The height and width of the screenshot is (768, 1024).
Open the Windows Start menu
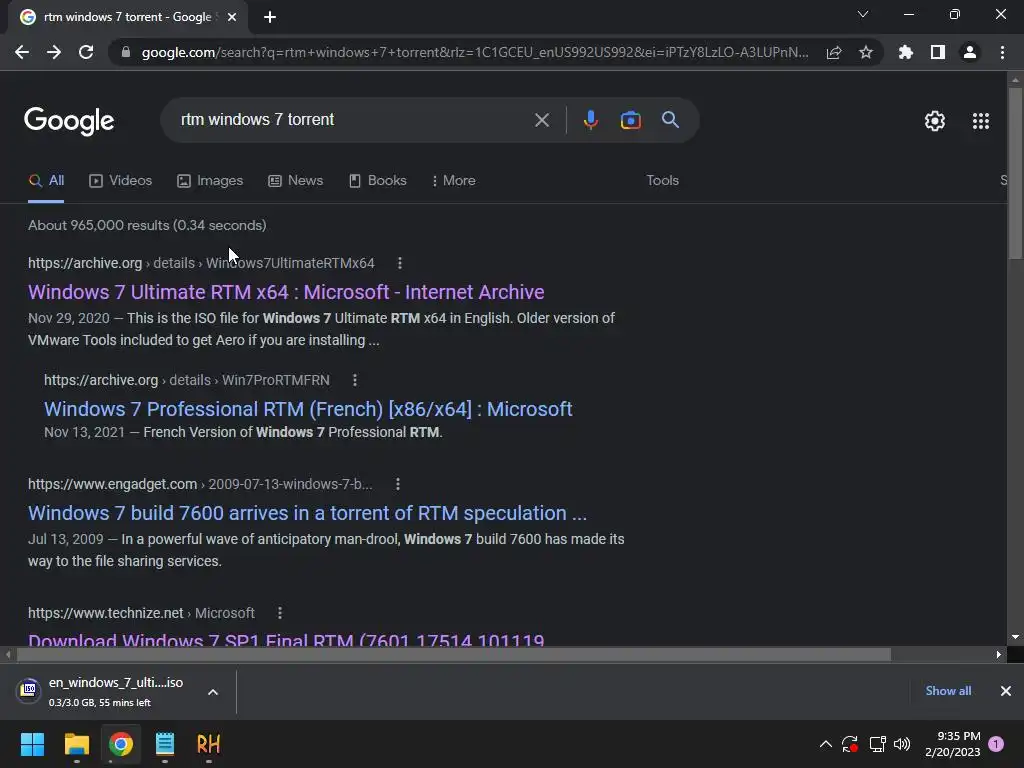pos(32,744)
